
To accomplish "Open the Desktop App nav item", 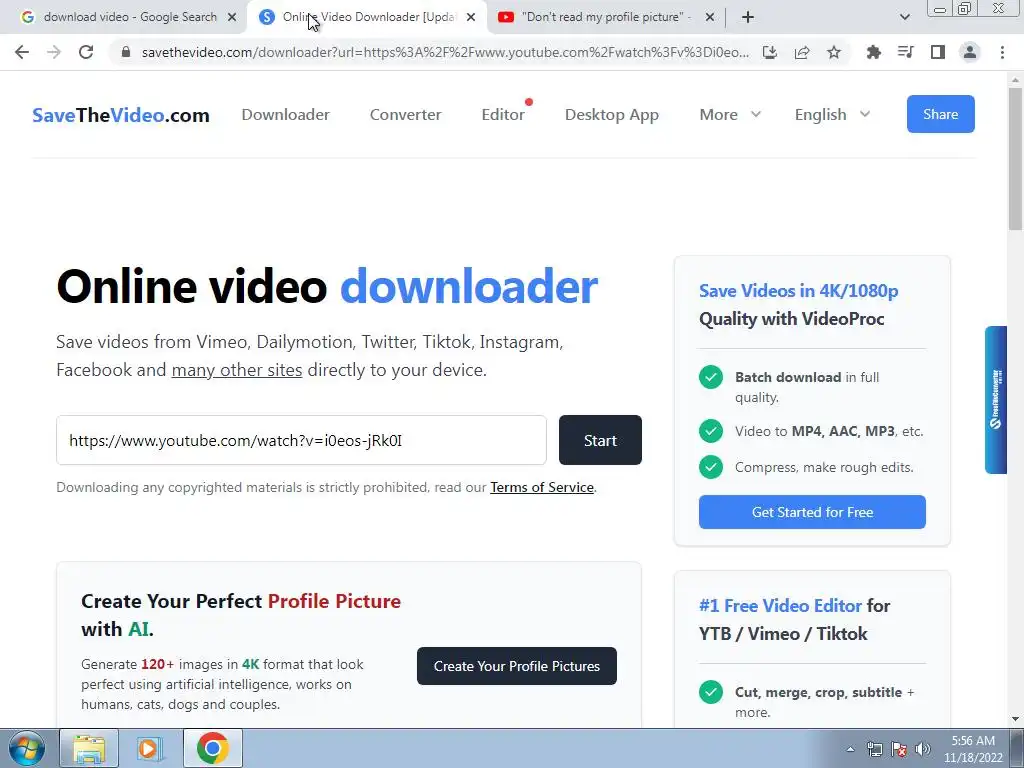I will point(612,114).
